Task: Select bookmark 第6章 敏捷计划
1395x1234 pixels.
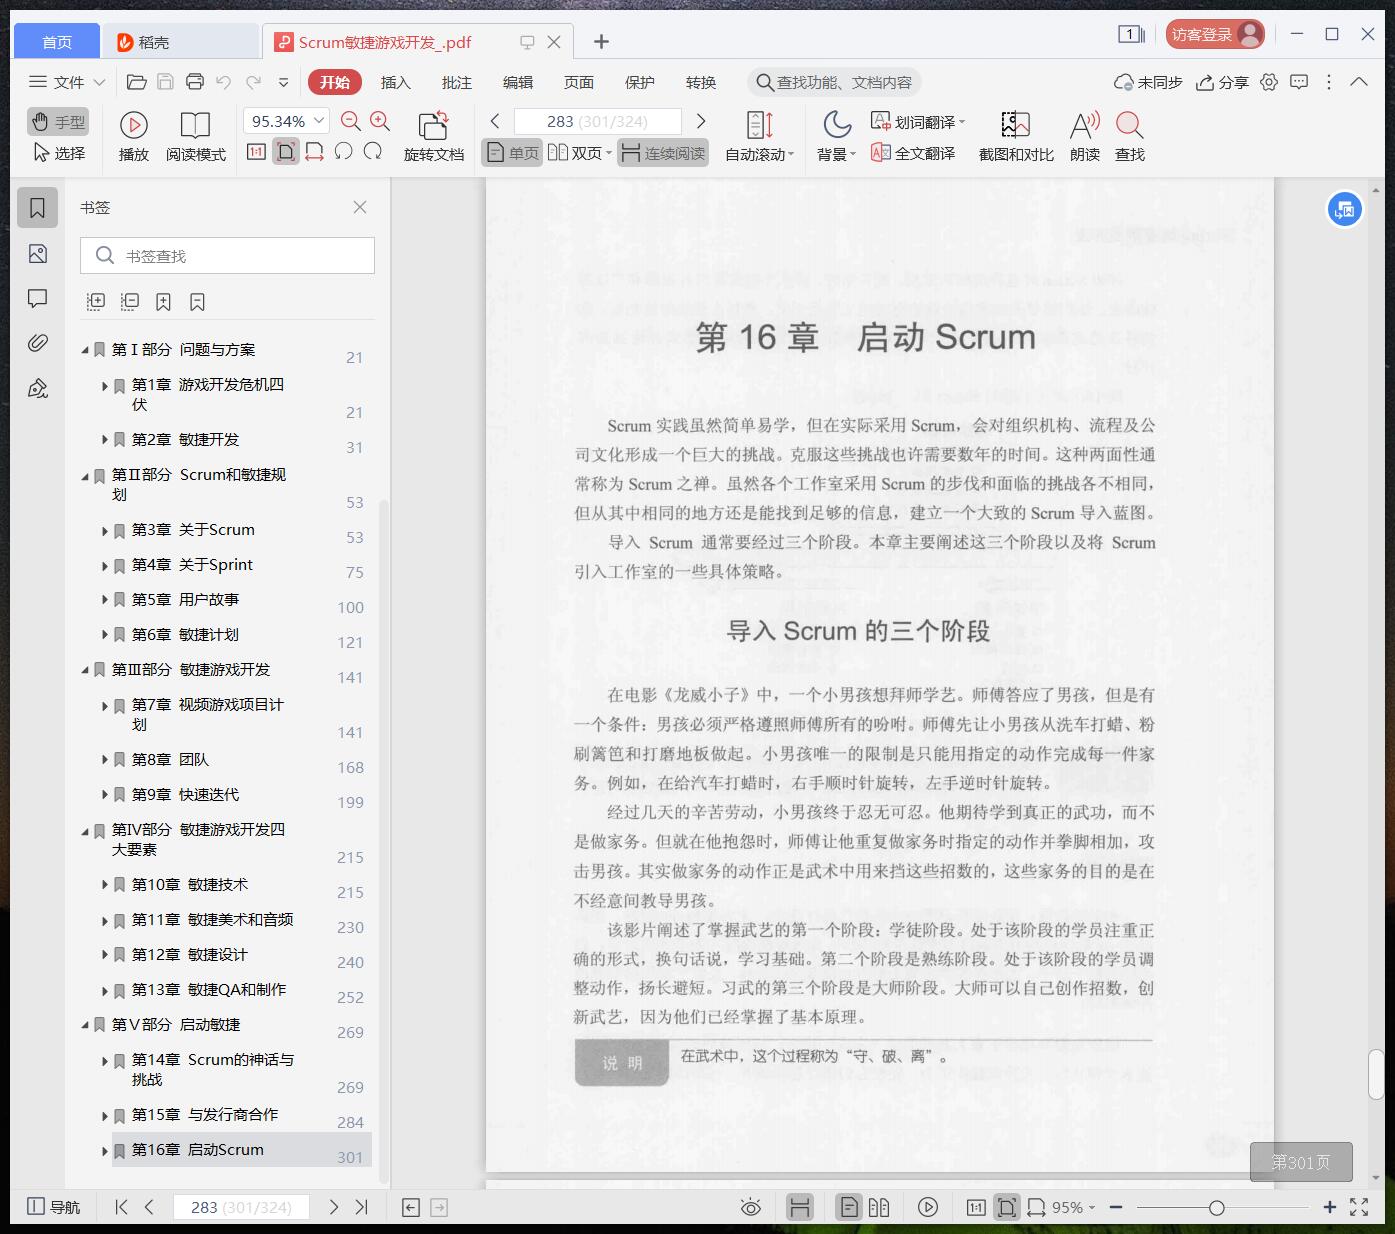Action: pos(185,634)
